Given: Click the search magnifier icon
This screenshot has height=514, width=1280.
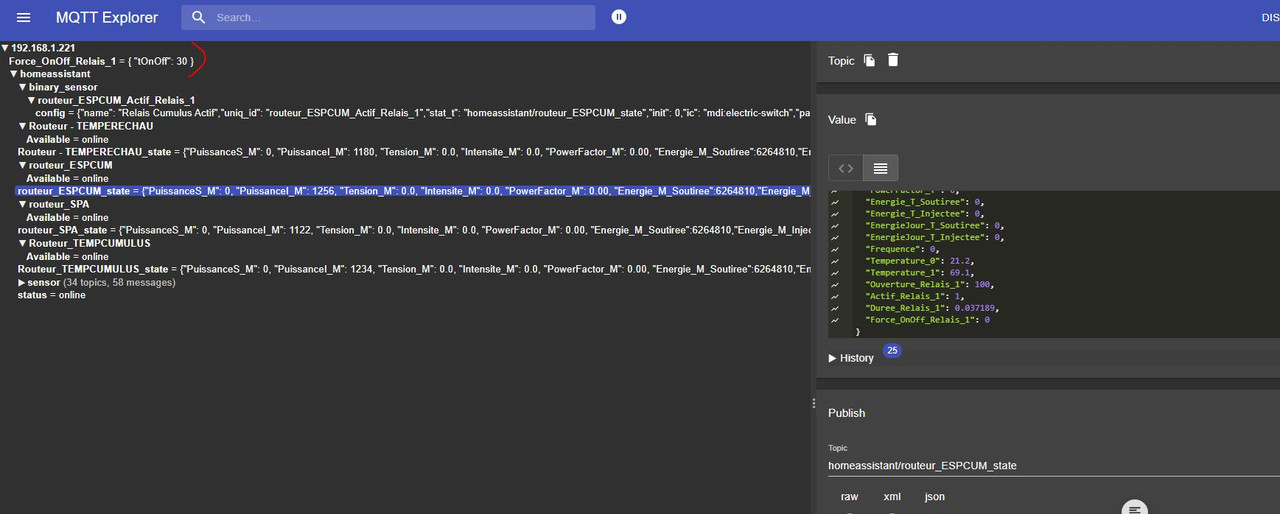Looking at the screenshot, I should (199, 18).
